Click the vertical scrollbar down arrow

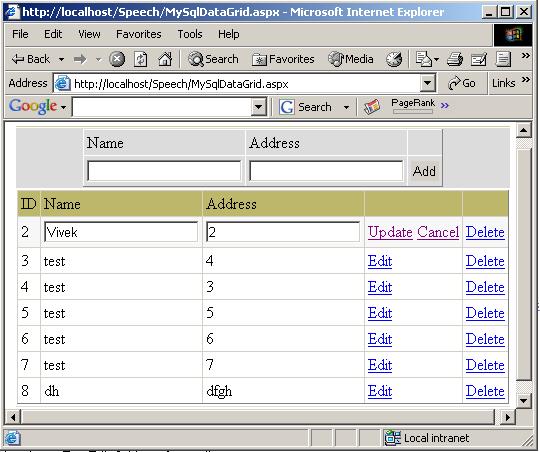pyautogui.click(x=523, y=400)
